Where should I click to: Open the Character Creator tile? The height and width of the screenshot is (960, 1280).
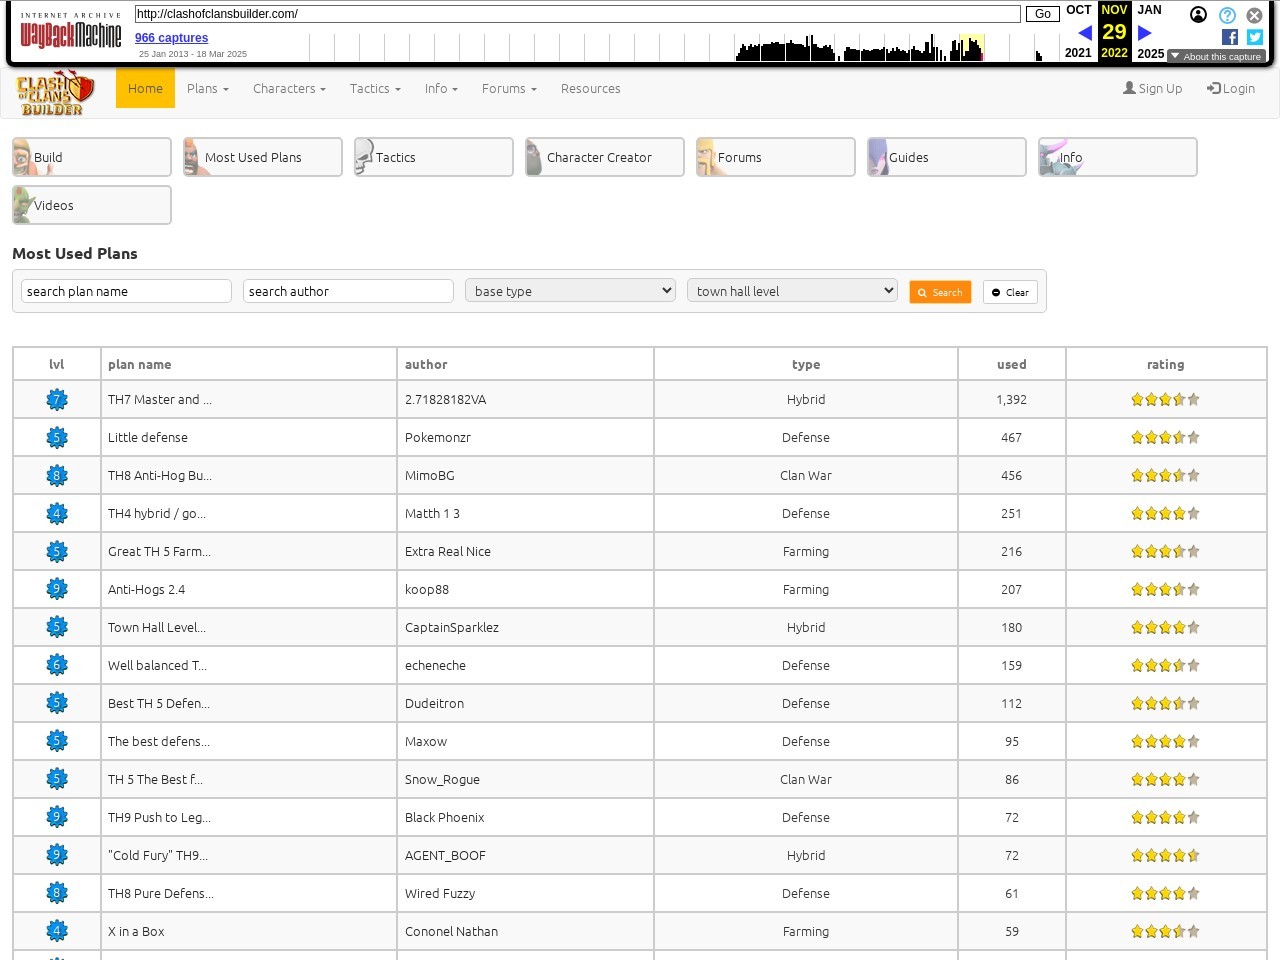point(605,157)
